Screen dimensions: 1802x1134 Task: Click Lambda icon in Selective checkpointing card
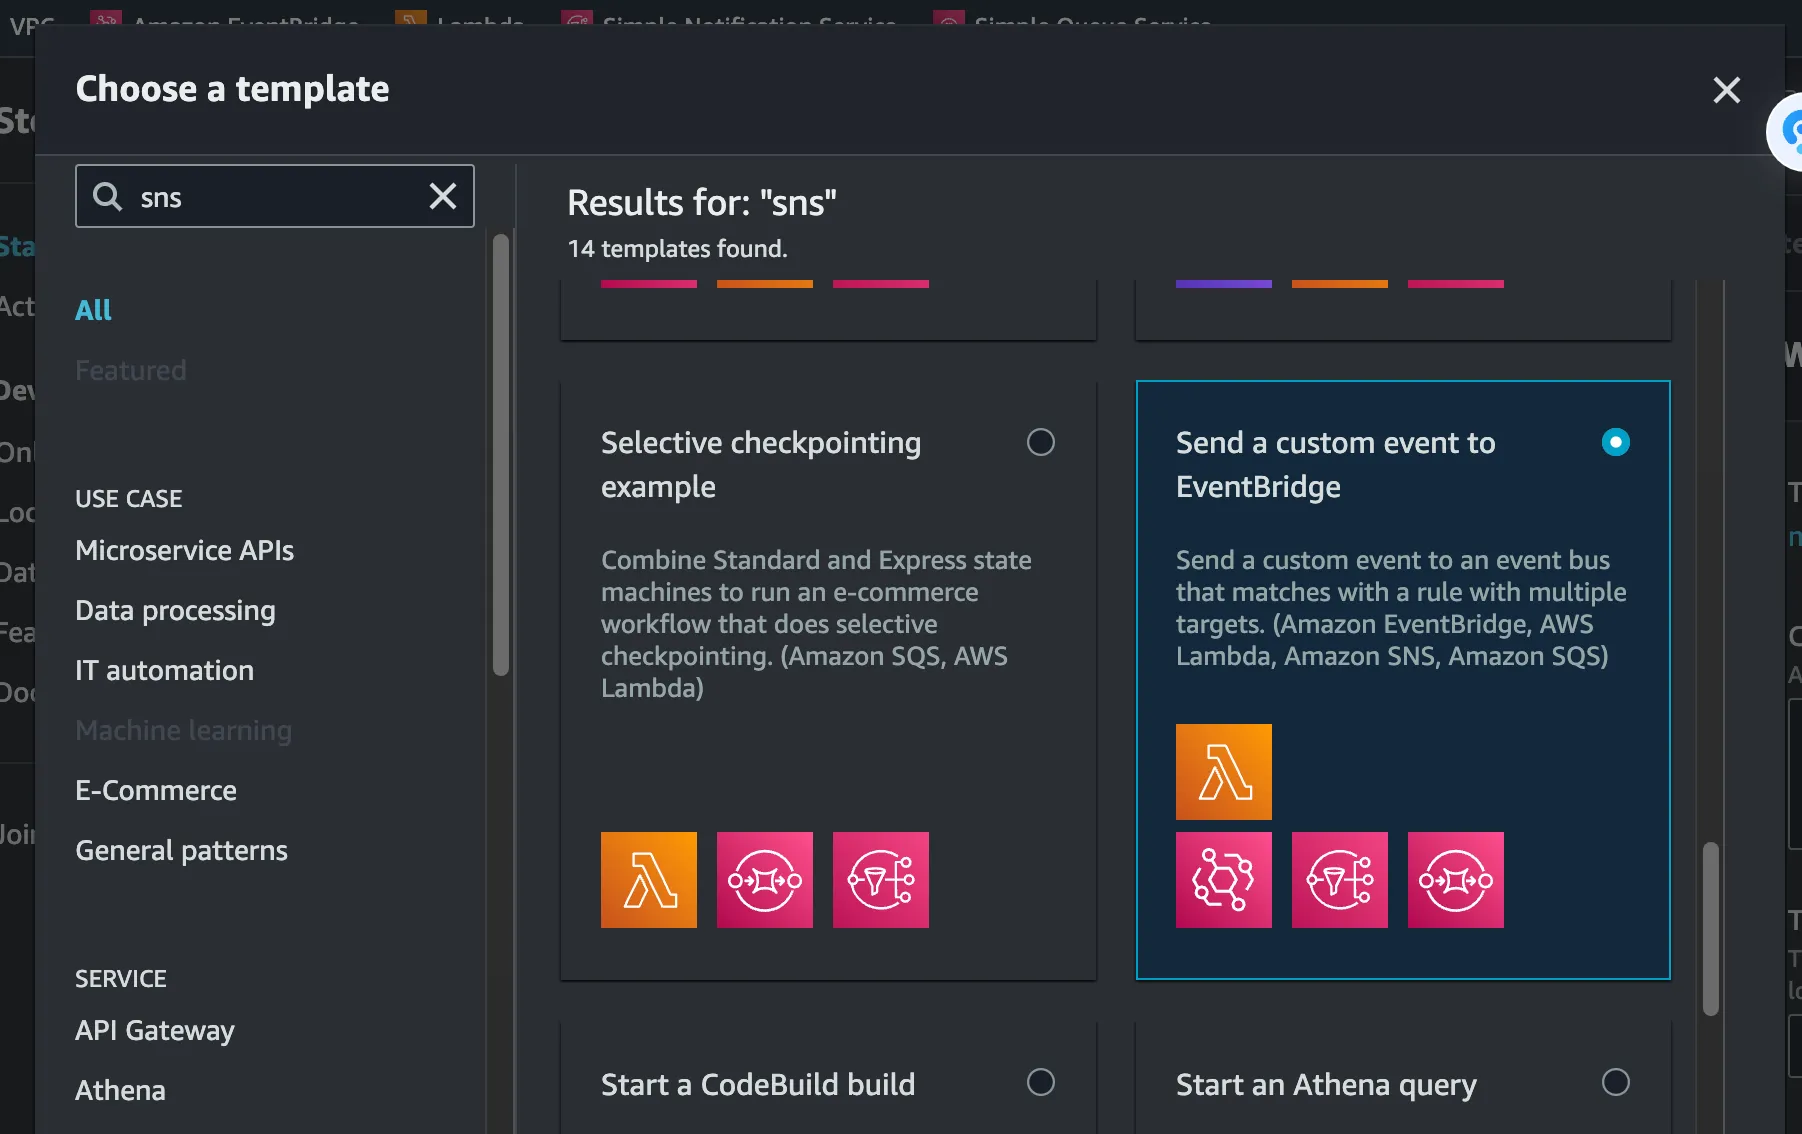[x=648, y=880]
